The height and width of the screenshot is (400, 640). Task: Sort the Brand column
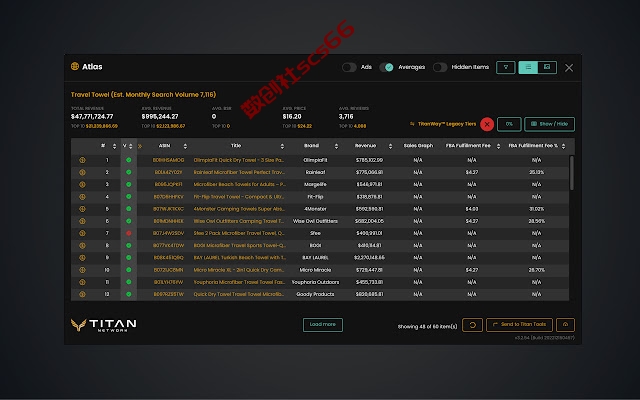click(x=336, y=146)
